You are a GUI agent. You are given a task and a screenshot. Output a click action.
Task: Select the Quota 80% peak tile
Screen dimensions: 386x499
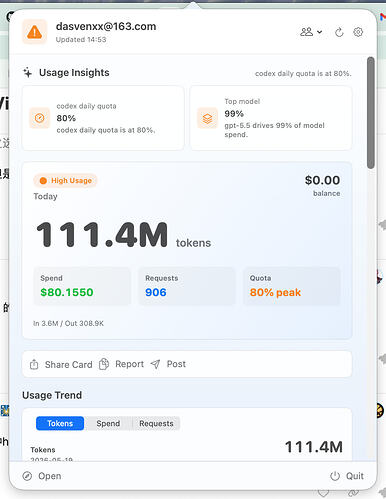coord(292,286)
